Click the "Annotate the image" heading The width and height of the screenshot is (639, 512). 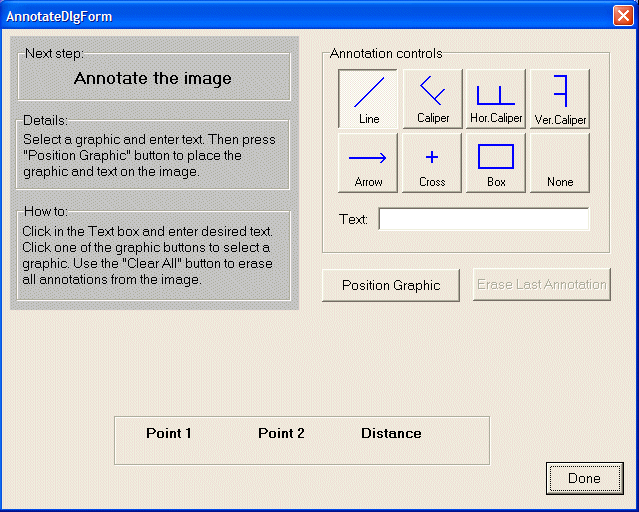(x=153, y=78)
